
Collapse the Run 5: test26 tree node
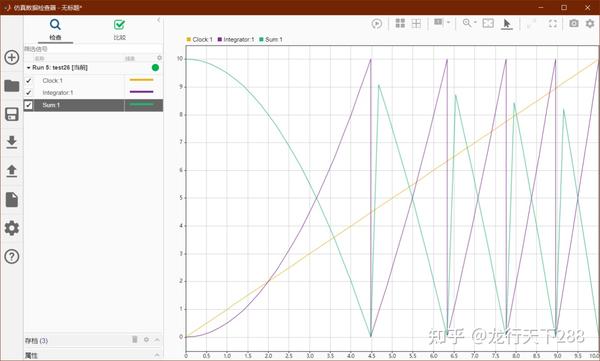click(28, 68)
